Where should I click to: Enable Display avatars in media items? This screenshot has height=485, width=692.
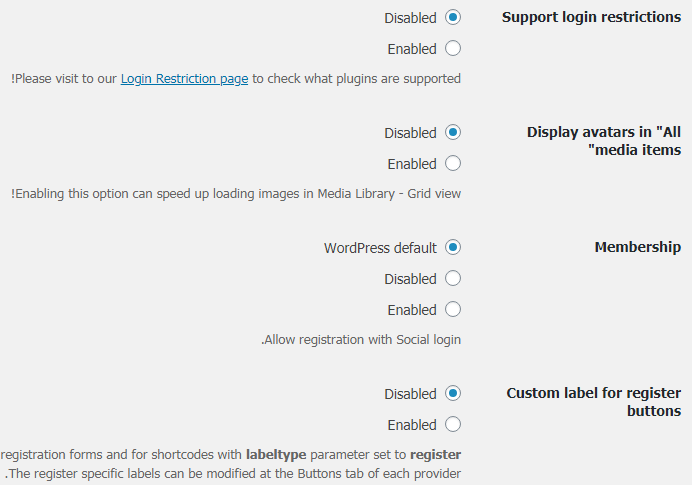tap(453, 163)
